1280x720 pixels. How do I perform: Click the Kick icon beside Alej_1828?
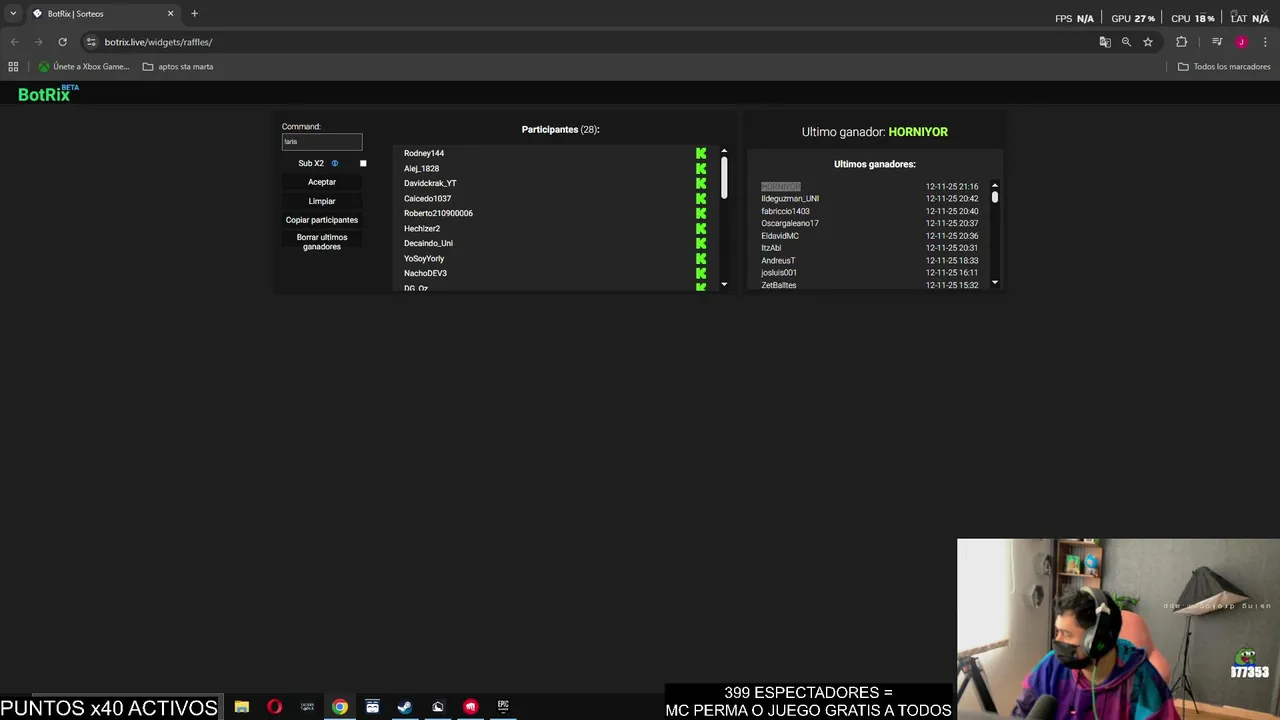click(x=701, y=168)
